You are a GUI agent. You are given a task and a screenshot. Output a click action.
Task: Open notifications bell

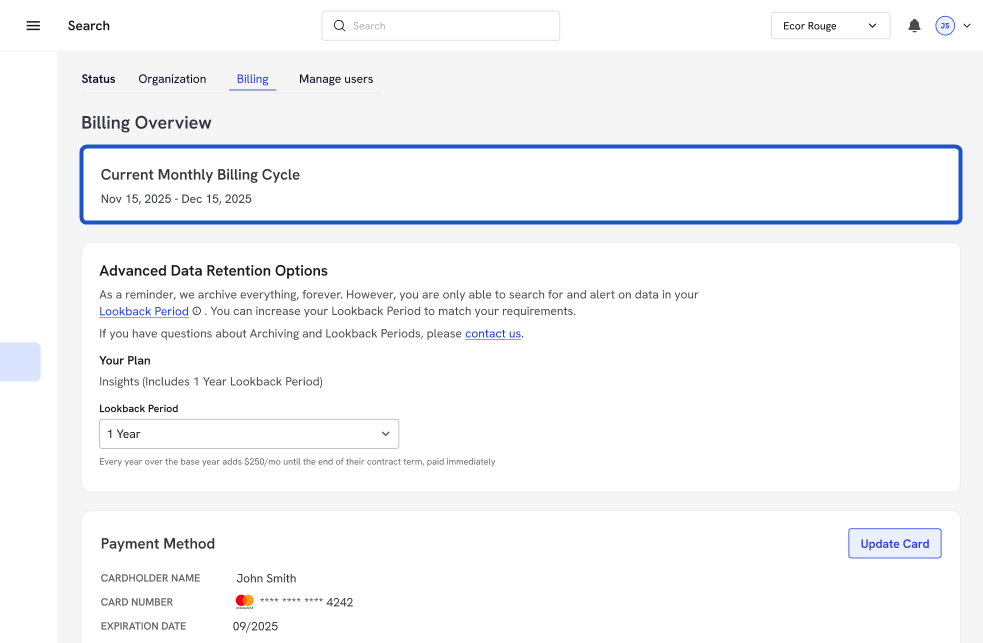coord(914,26)
